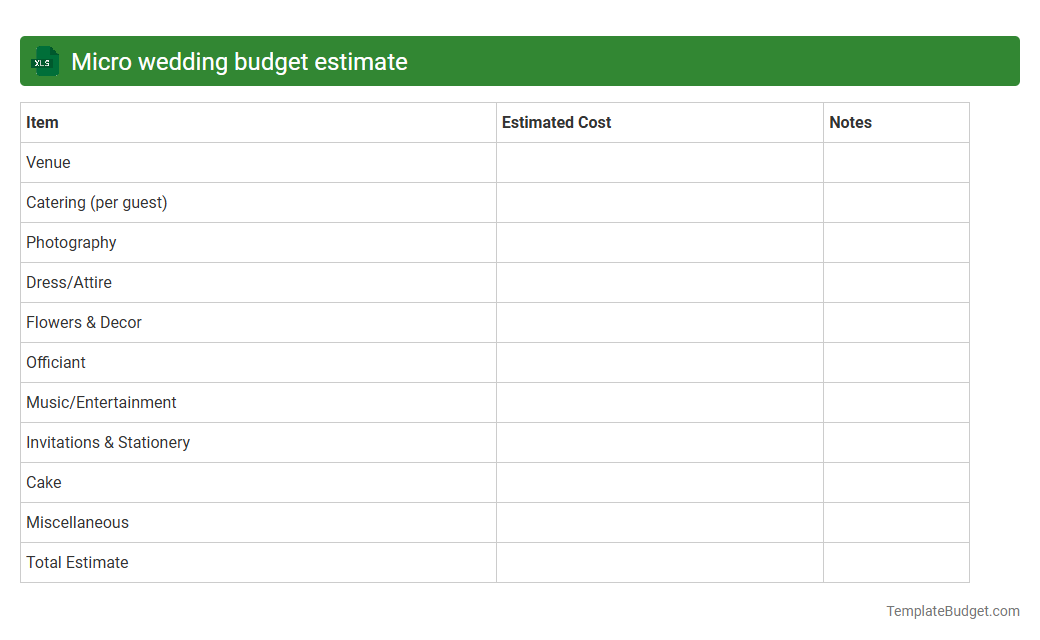Viewport: 1040px width, 640px height.
Task: Select the Invitations & Stationery row
Action: (x=108, y=442)
